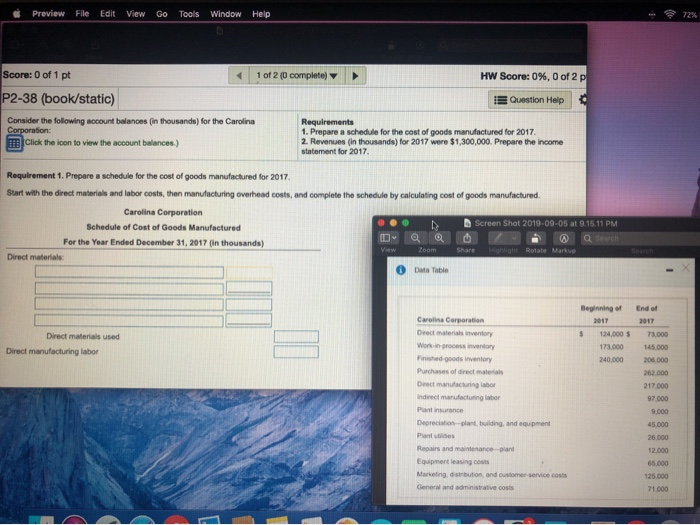
Task: Open the File menu
Action: tap(82, 14)
